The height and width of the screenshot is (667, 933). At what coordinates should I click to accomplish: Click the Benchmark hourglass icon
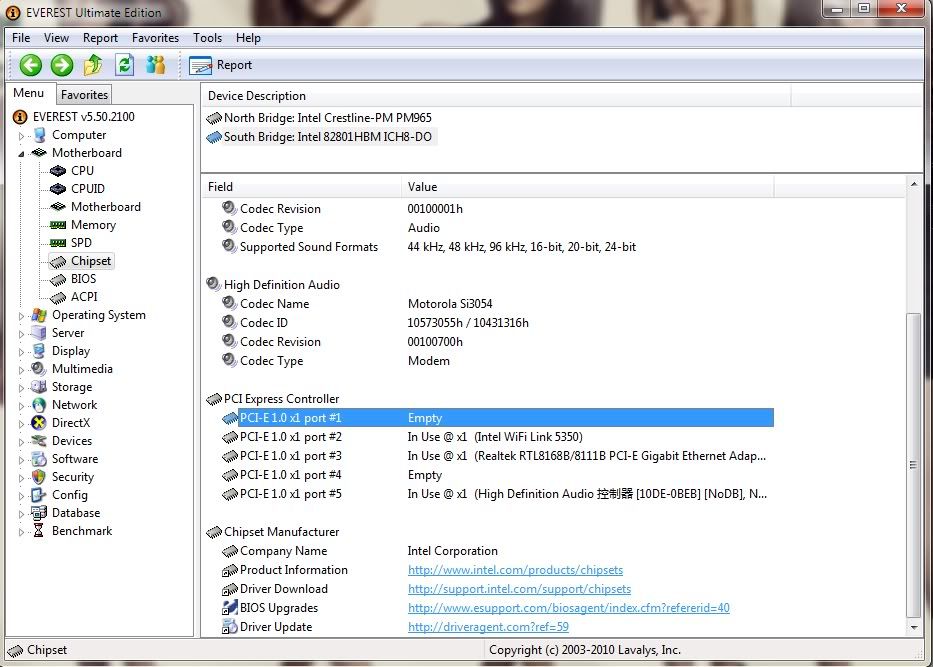tap(39, 531)
